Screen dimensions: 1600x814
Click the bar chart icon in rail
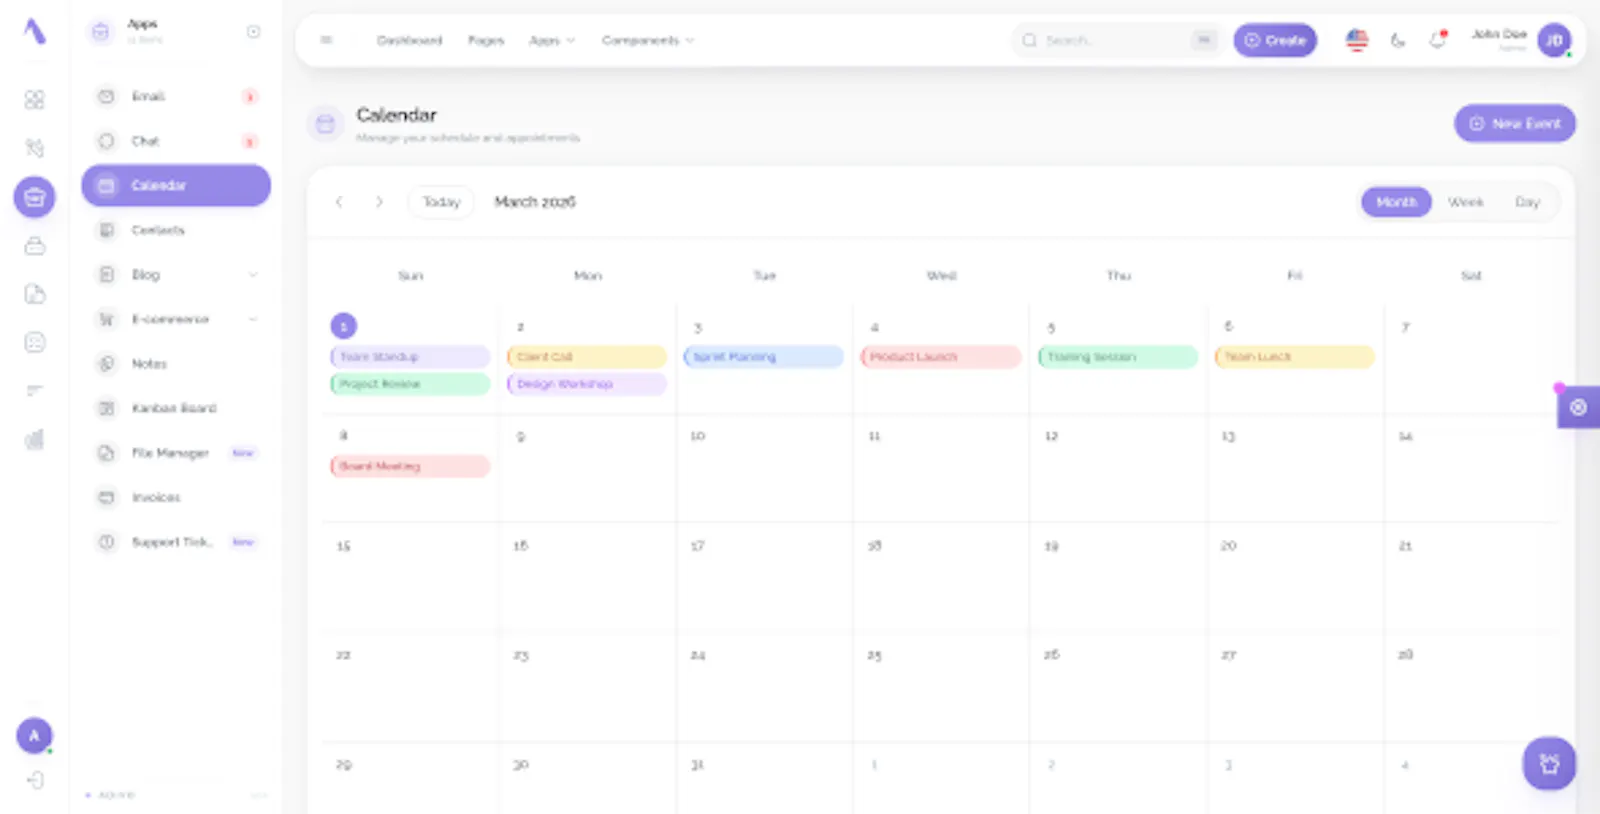point(34,440)
